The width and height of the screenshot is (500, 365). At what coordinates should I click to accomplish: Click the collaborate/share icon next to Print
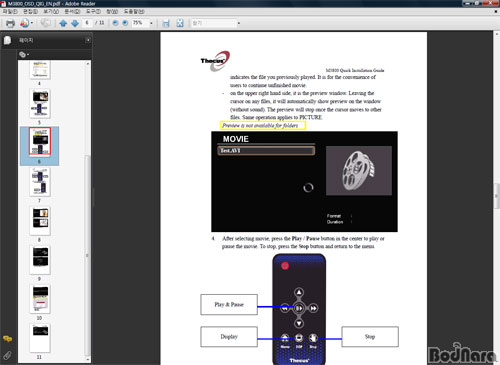[x=24, y=23]
